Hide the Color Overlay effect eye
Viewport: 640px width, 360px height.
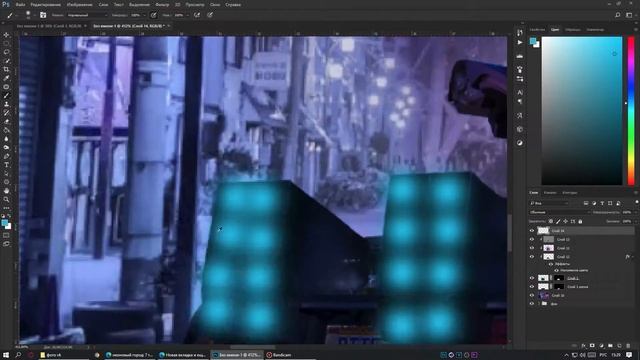pyautogui.click(x=556, y=271)
